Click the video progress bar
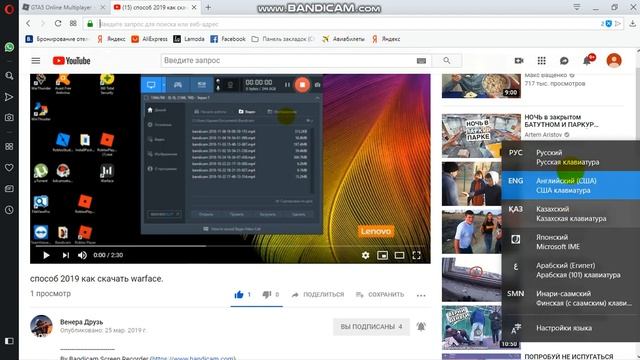The height and width of the screenshot is (360, 640). (230, 246)
